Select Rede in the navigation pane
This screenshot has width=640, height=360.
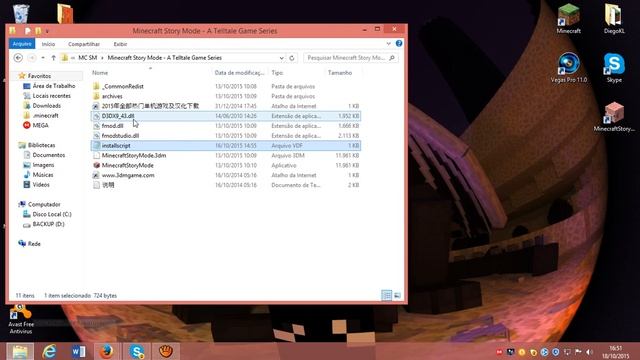pos(33,244)
